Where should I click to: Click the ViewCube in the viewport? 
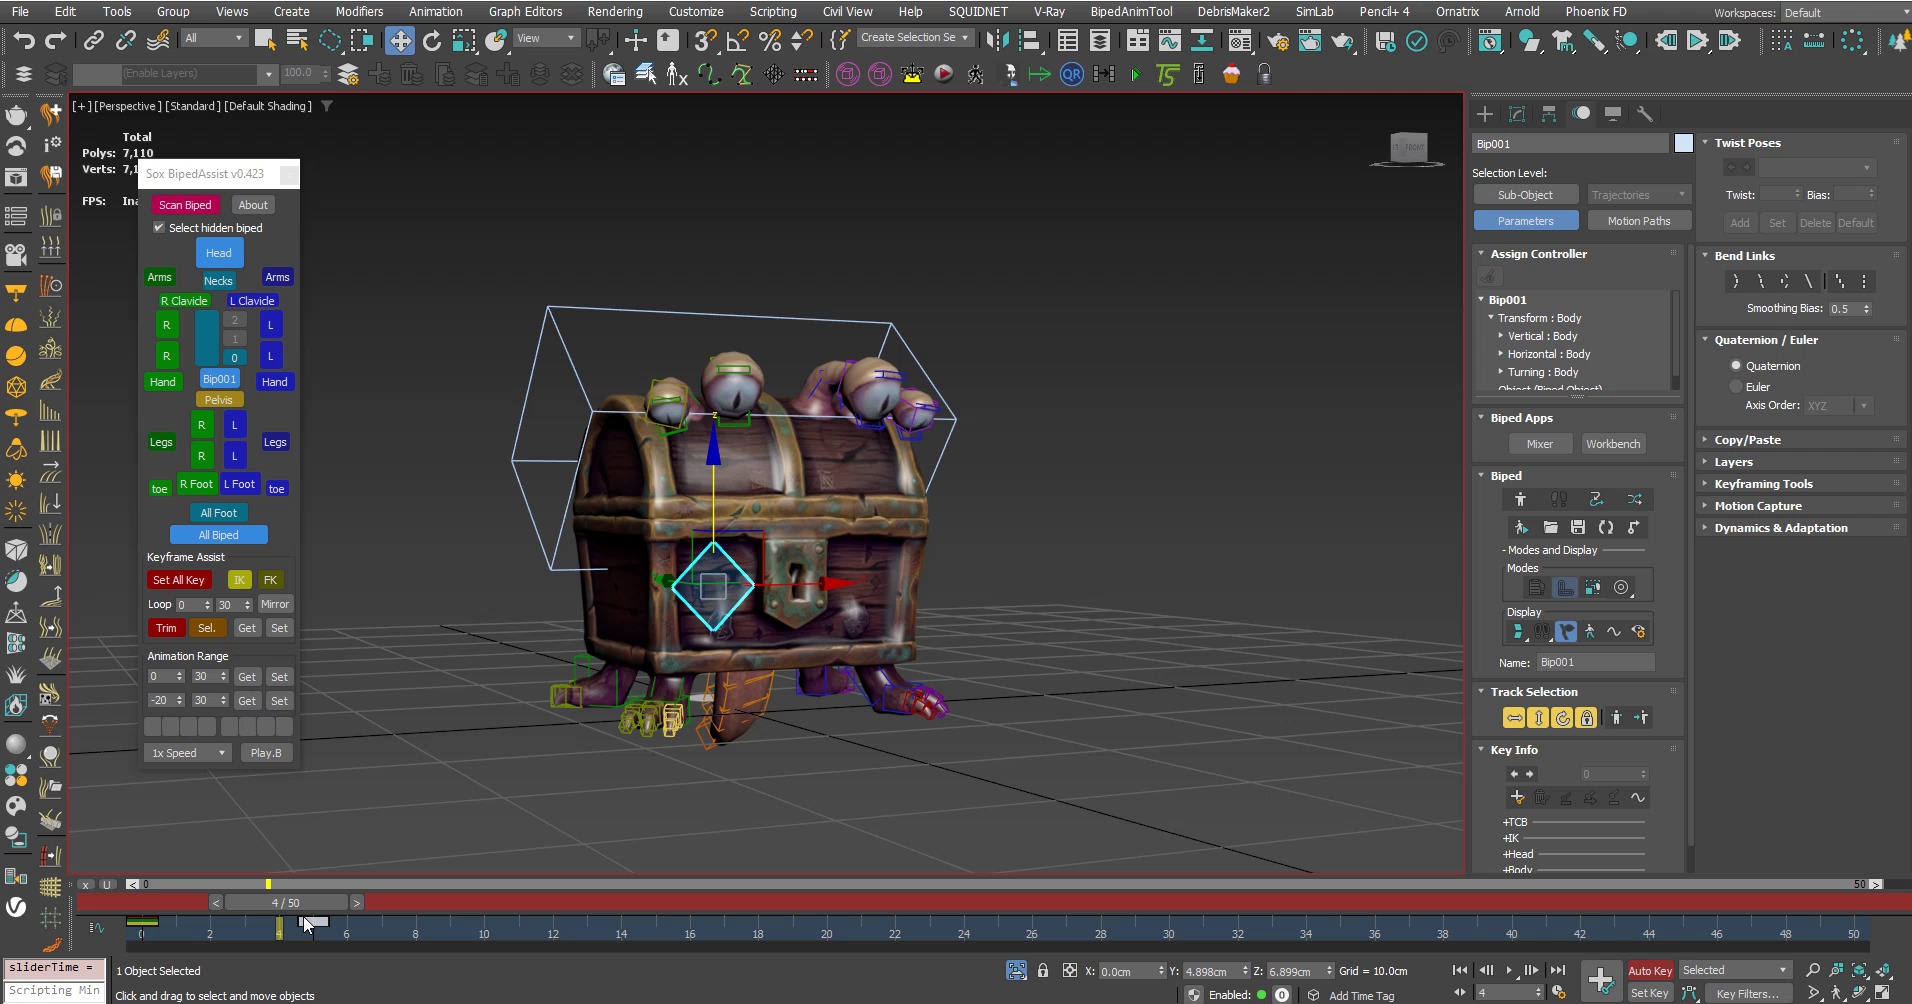pos(1407,148)
